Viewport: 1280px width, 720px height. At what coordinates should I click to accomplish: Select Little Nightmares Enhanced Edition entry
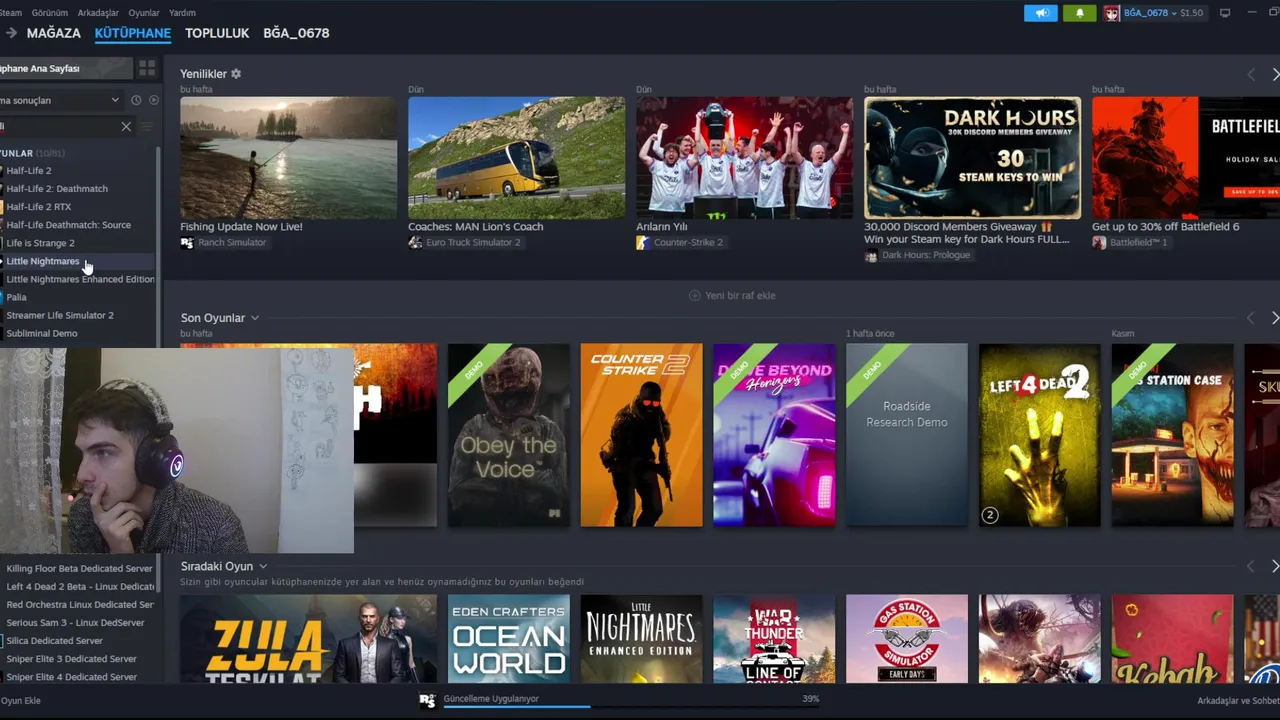[80, 279]
